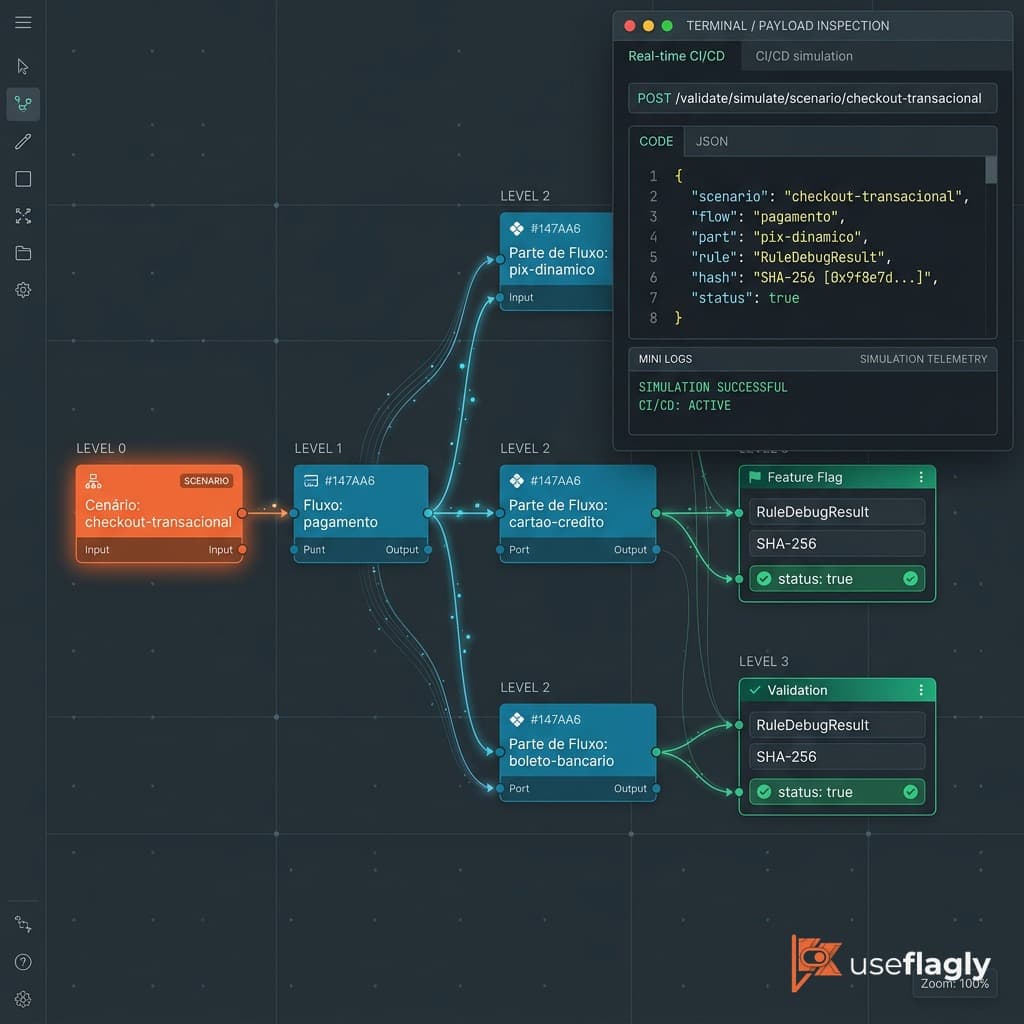Screen dimensions: 1024x1024
Task: Select the JSON tab in the terminal
Action: click(x=712, y=141)
